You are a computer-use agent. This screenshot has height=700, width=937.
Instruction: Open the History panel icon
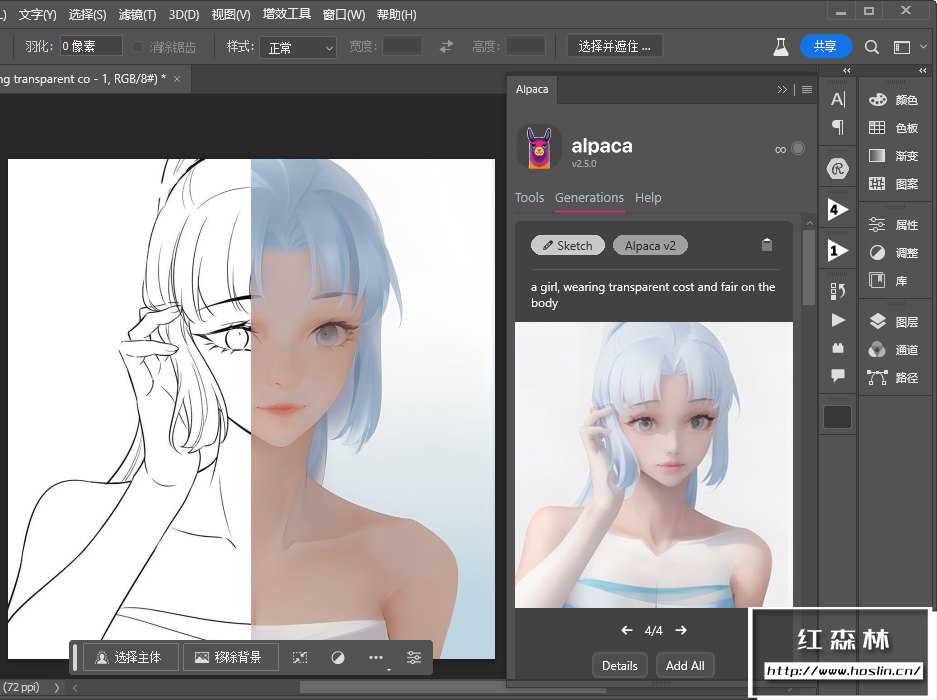point(838,291)
